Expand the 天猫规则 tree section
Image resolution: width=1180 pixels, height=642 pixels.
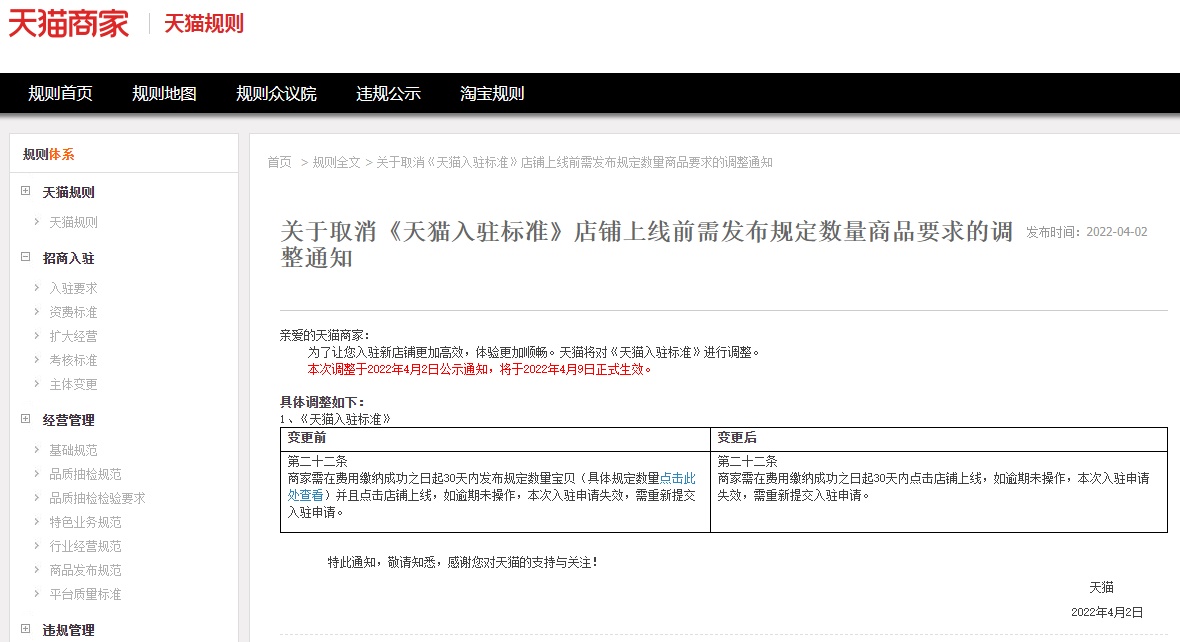26,191
